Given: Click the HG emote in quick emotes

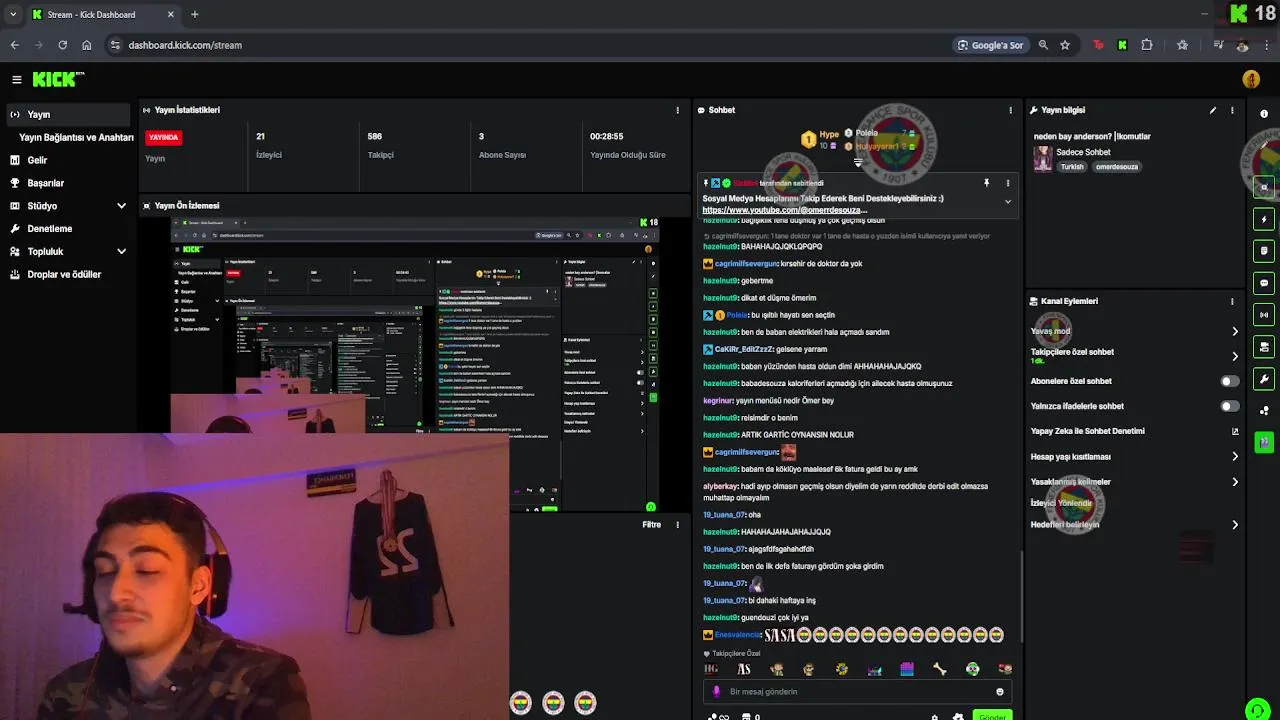Looking at the screenshot, I should 711,669.
